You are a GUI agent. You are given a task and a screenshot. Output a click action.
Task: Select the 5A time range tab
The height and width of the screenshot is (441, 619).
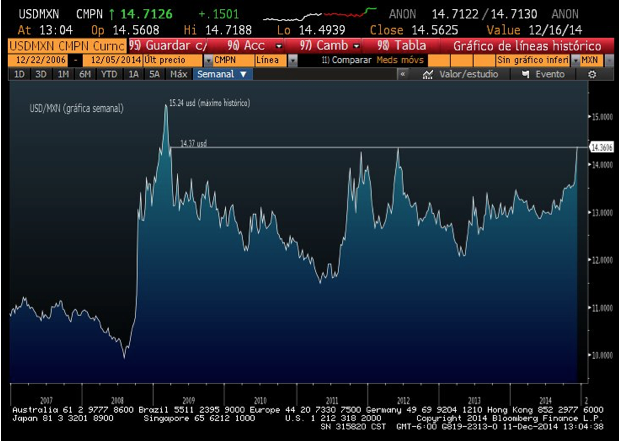154,74
